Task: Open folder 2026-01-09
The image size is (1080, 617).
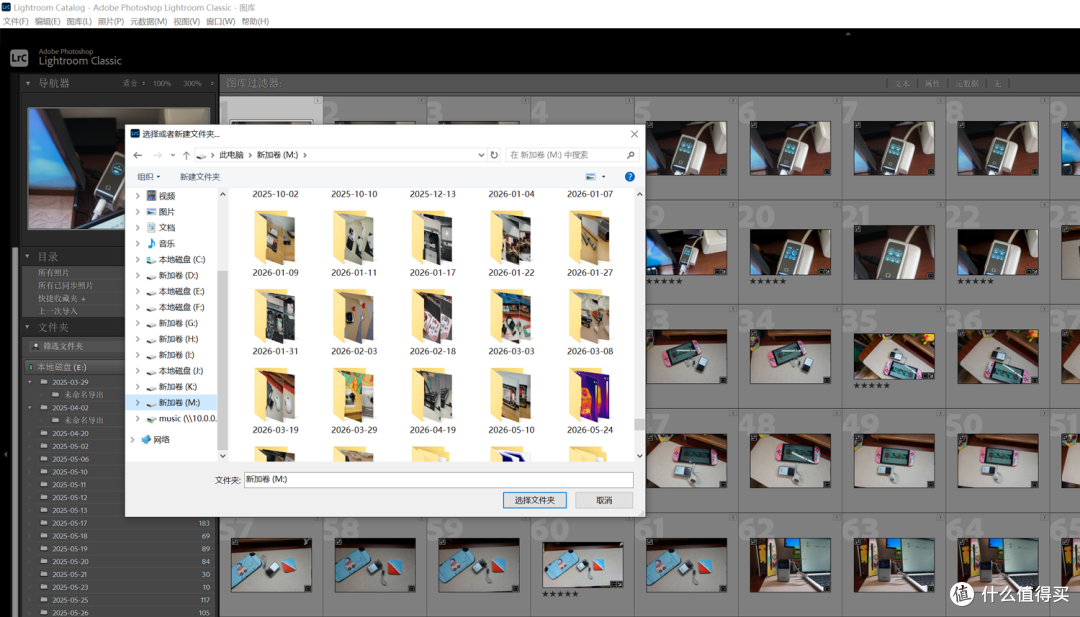Action: (276, 244)
